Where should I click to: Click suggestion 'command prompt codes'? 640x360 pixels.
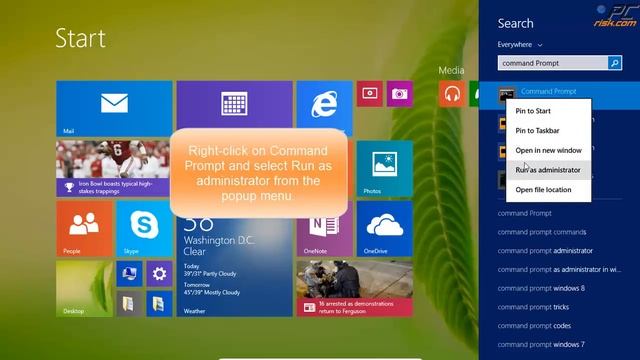pos(534,326)
